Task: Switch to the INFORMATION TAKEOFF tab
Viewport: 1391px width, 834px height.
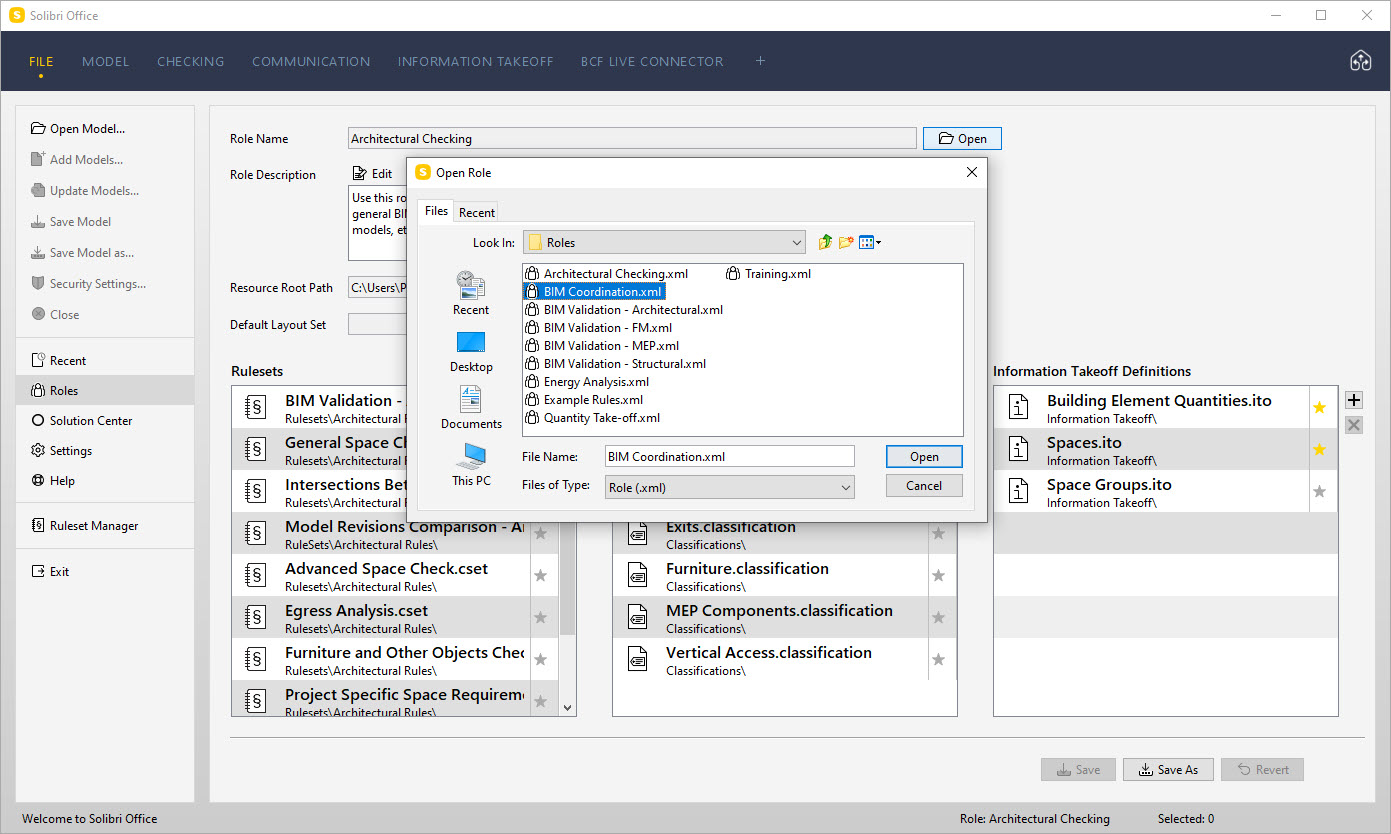Action: pos(475,61)
